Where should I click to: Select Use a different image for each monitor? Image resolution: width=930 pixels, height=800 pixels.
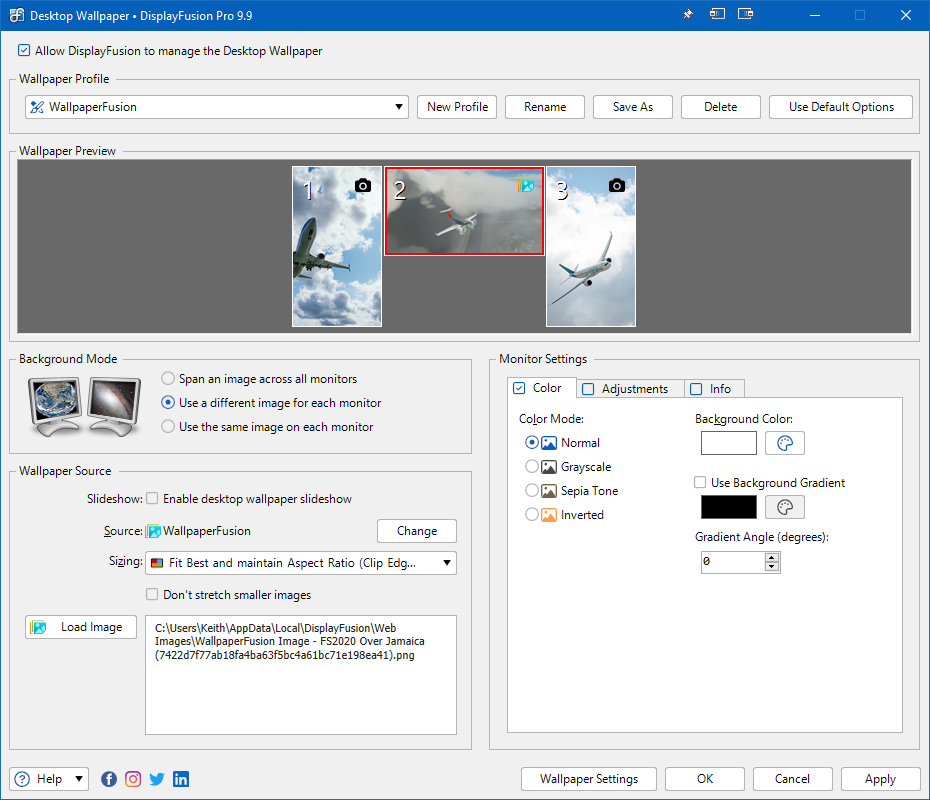coord(168,403)
